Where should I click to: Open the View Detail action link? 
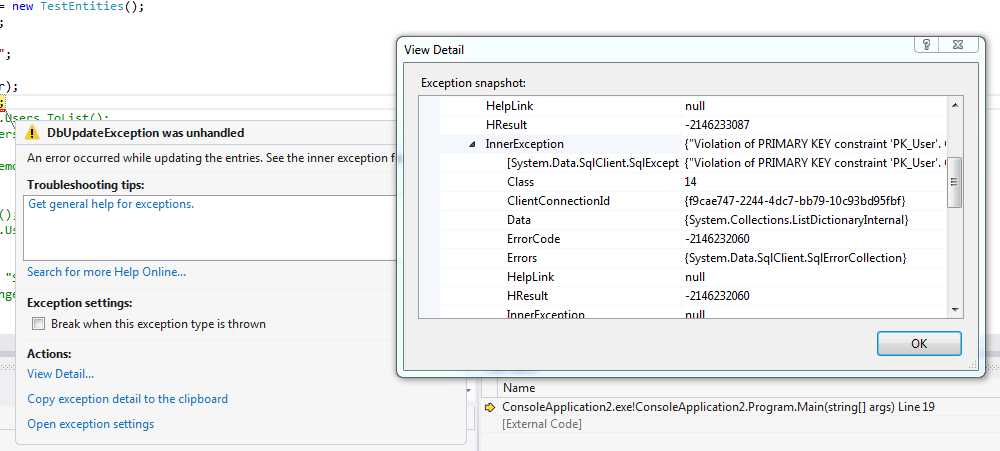pyautogui.click(x=60, y=374)
